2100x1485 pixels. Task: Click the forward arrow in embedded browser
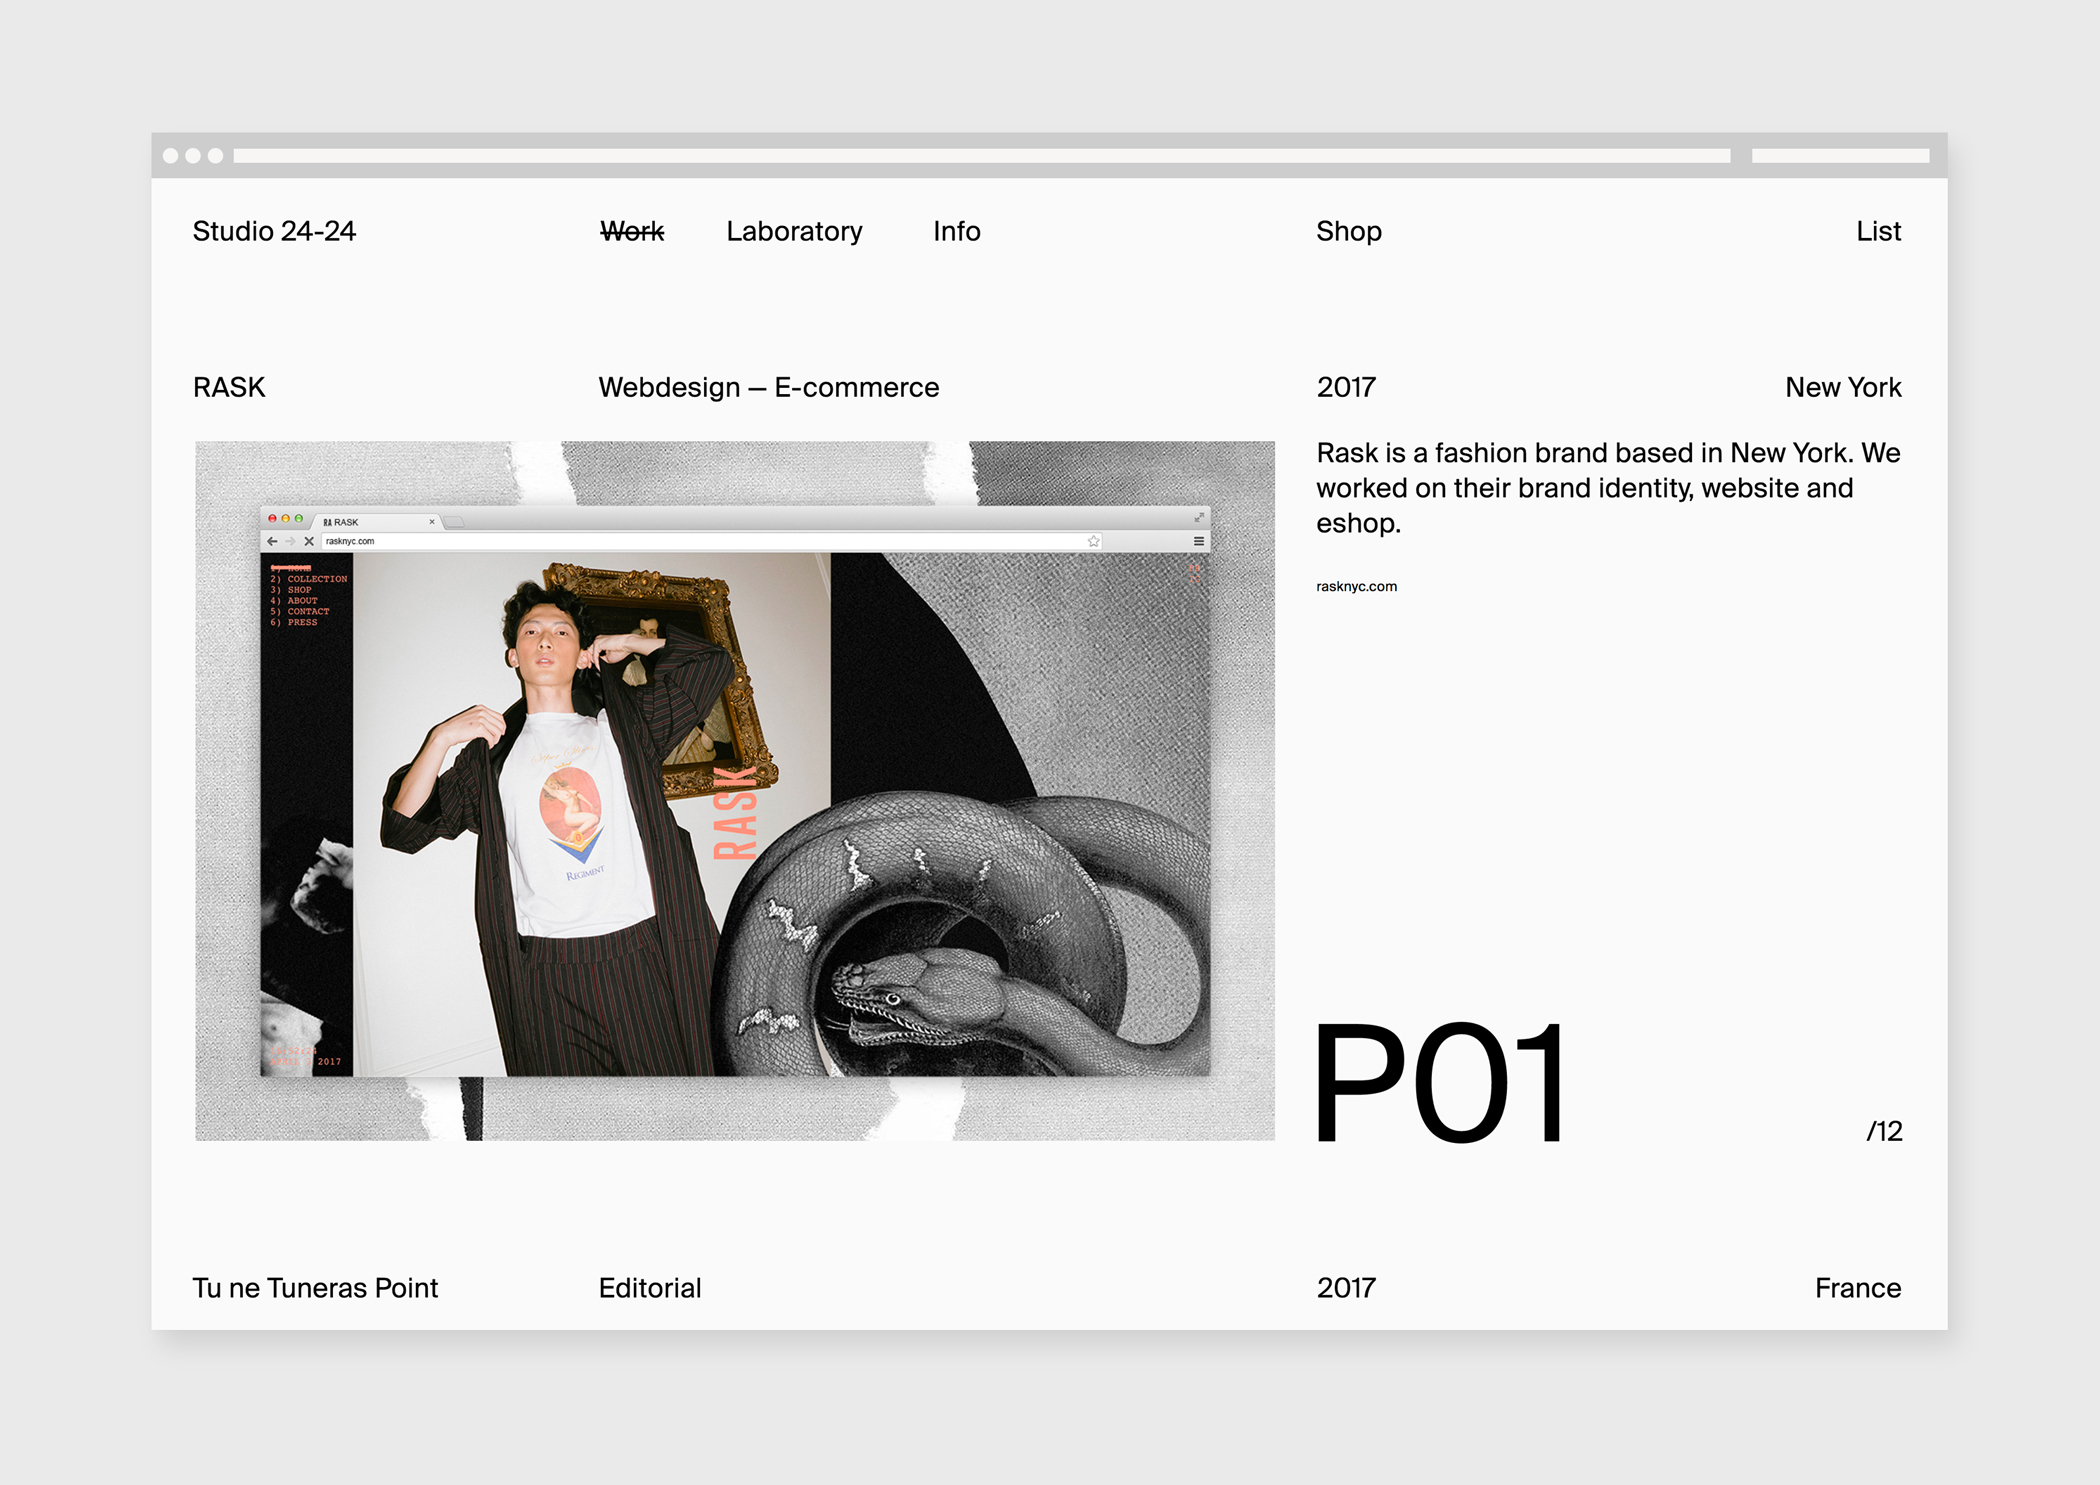(290, 541)
